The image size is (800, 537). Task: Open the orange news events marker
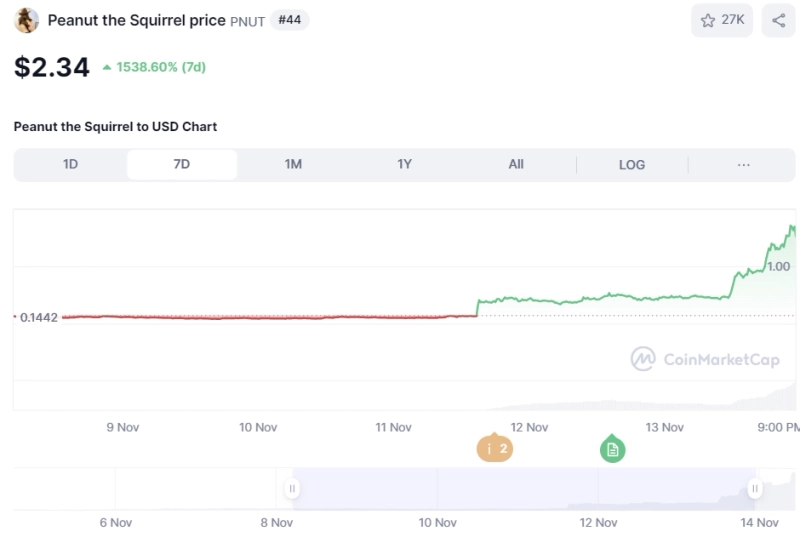coord(494,449)
